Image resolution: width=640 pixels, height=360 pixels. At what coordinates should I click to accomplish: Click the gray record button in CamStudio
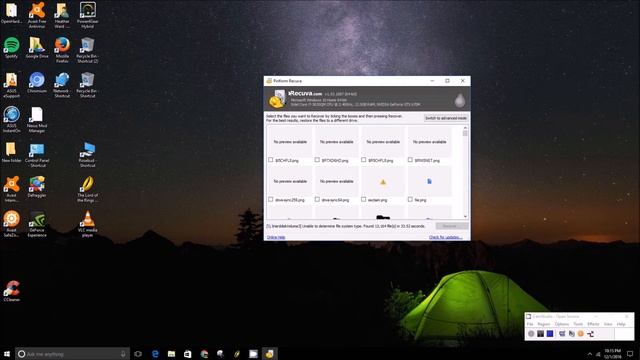pyautogui.click(x=531, y=333)
